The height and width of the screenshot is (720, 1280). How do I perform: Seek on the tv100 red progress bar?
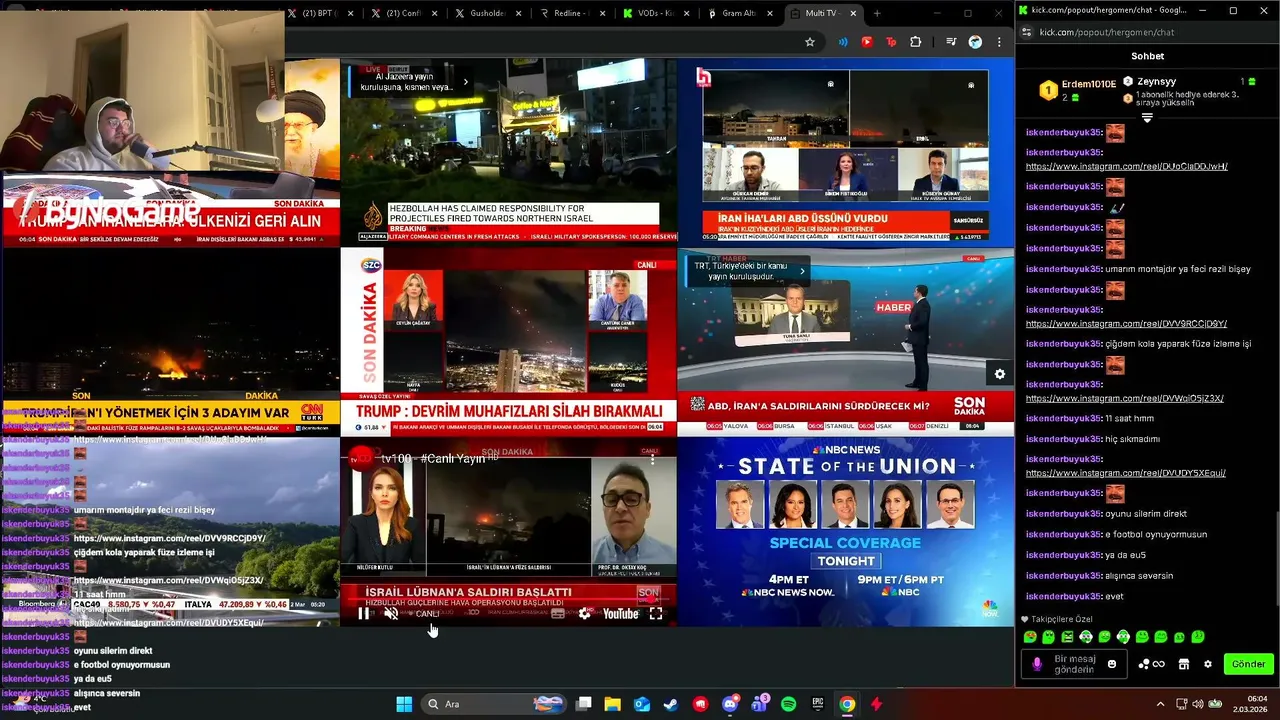[x=508, y=601]
